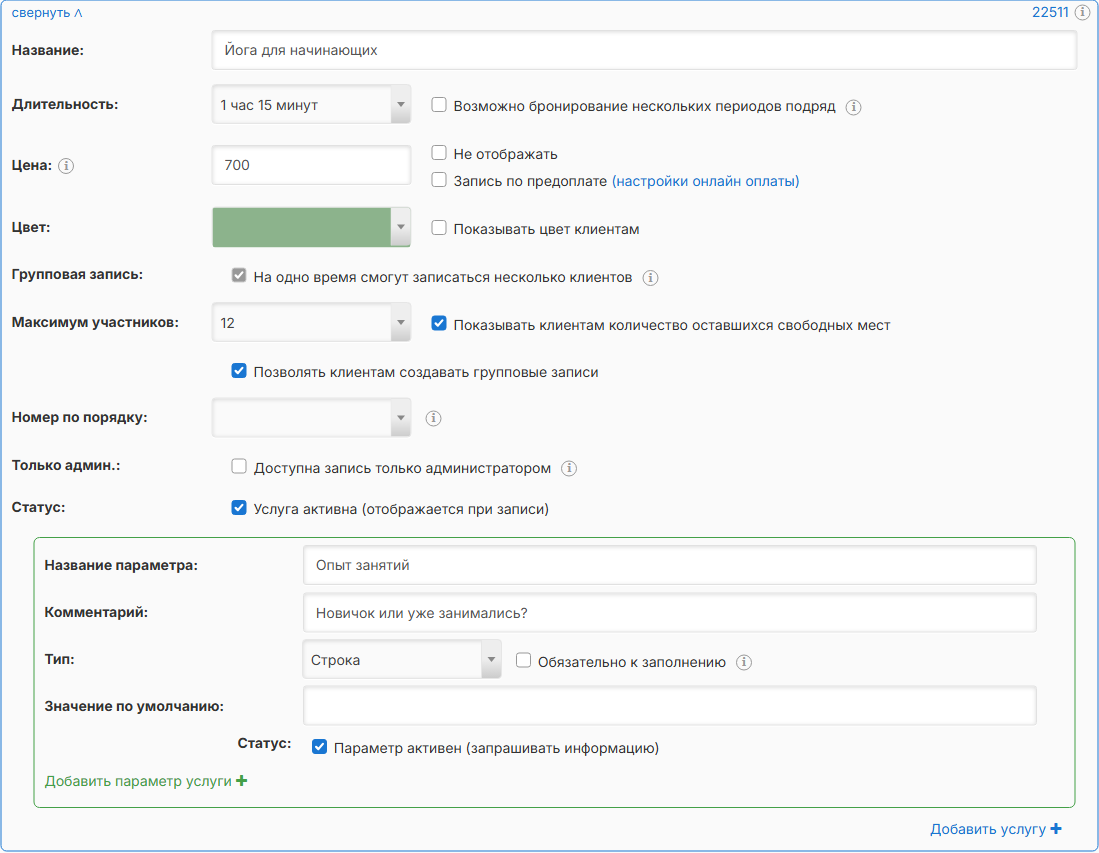Click info icon beside administrator-only booking option
The height and width of the screenshot is (853, 1099).
coord(569,468)
